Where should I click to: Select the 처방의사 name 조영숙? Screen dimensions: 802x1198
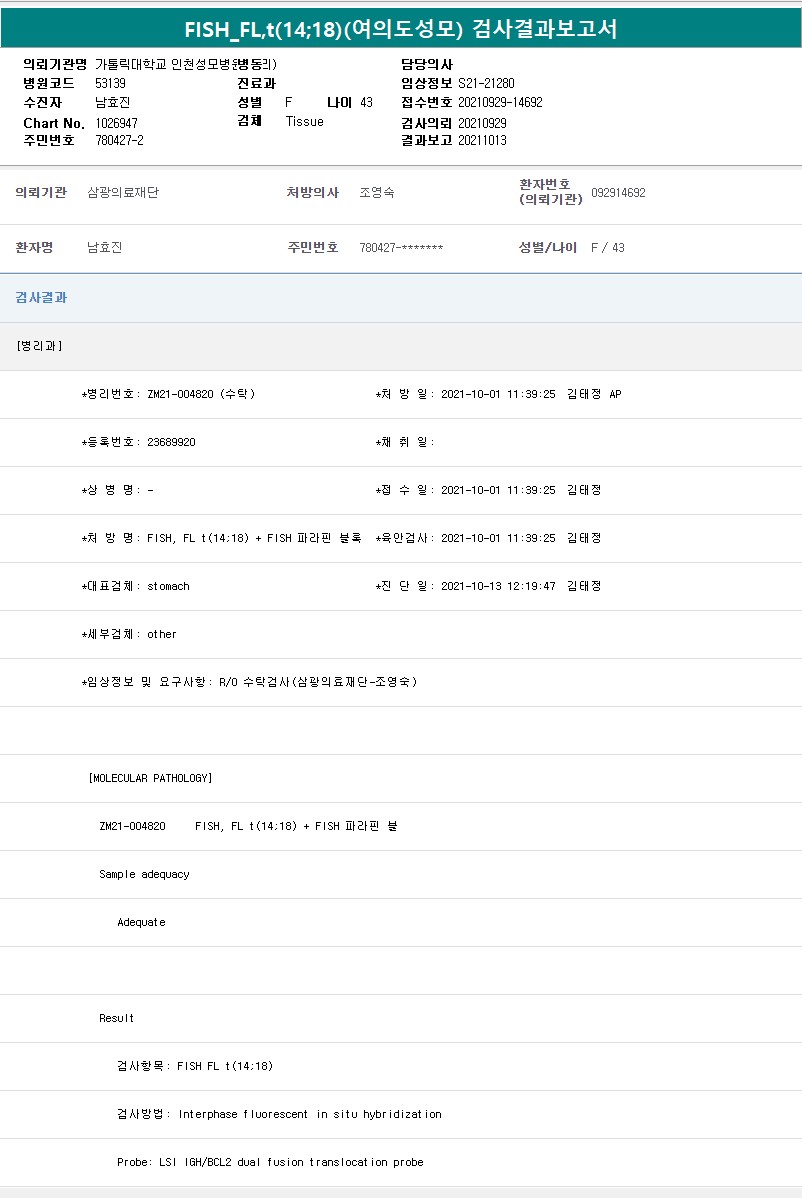point(376,193)
